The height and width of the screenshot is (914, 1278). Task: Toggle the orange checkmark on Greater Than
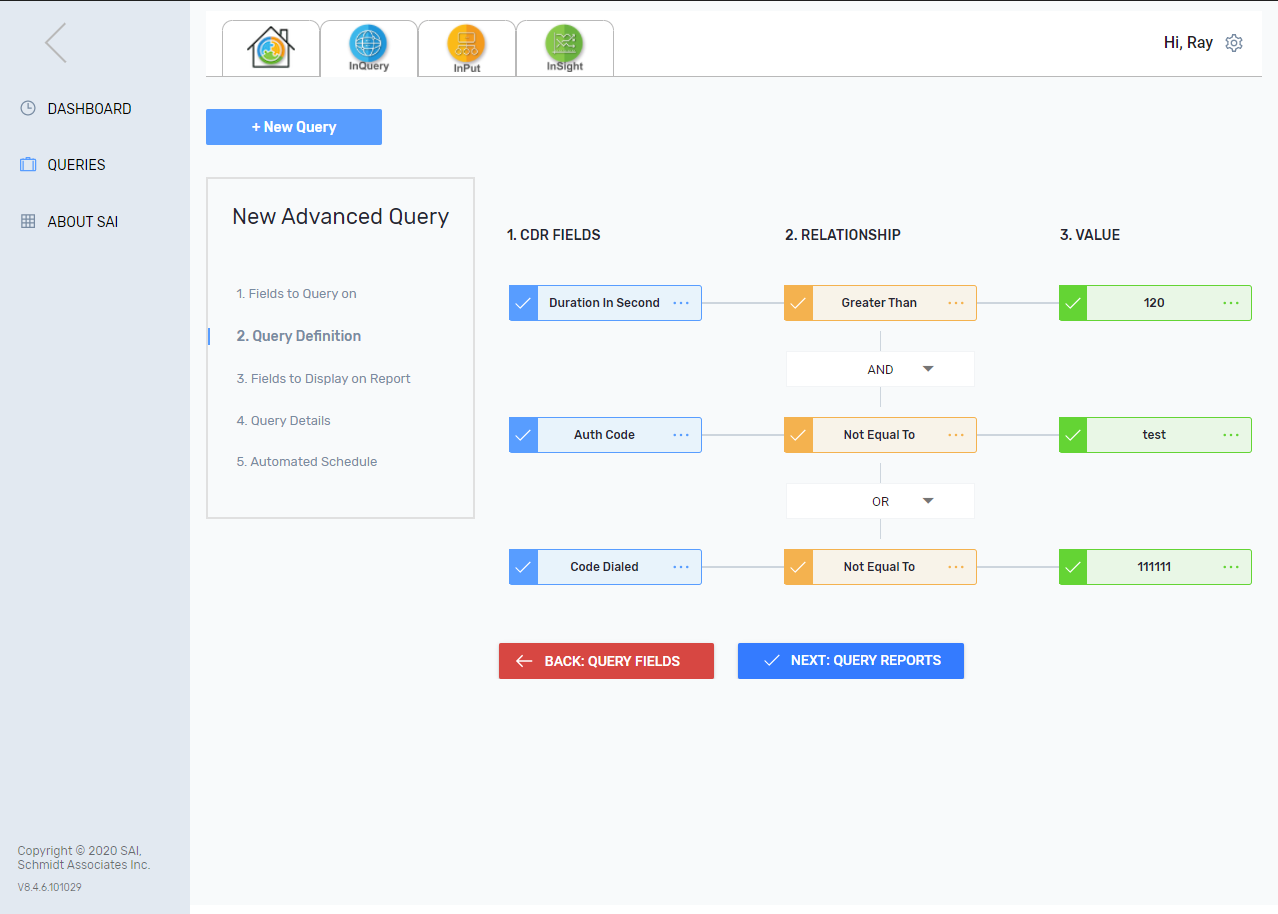coord(798,303)
